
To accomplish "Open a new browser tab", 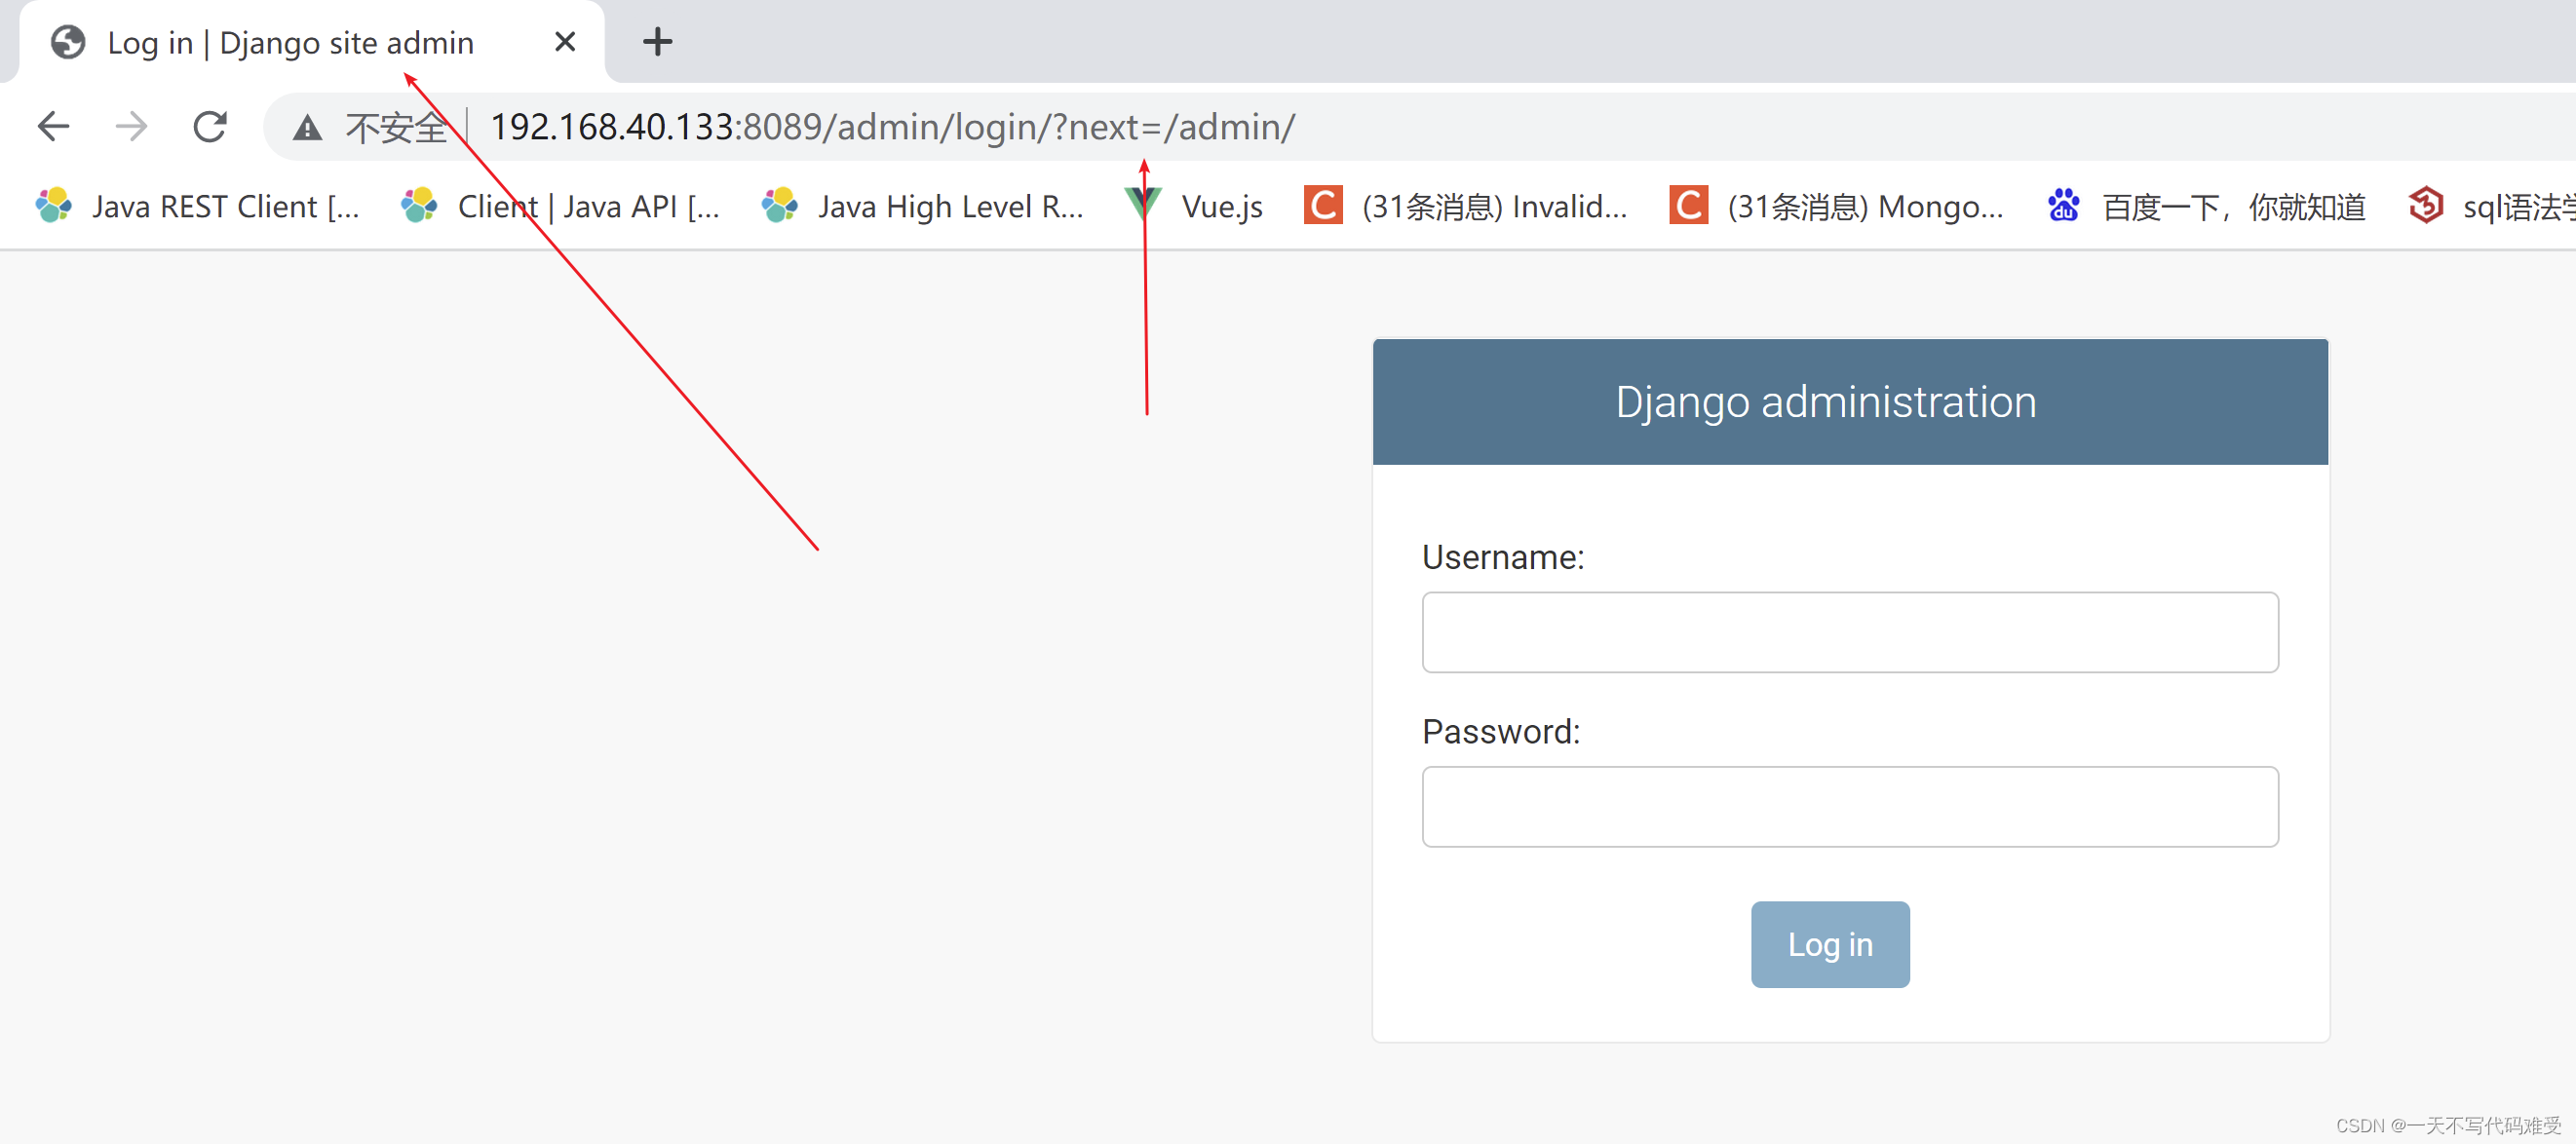I will pyautogui.click(x=657, y=41).
